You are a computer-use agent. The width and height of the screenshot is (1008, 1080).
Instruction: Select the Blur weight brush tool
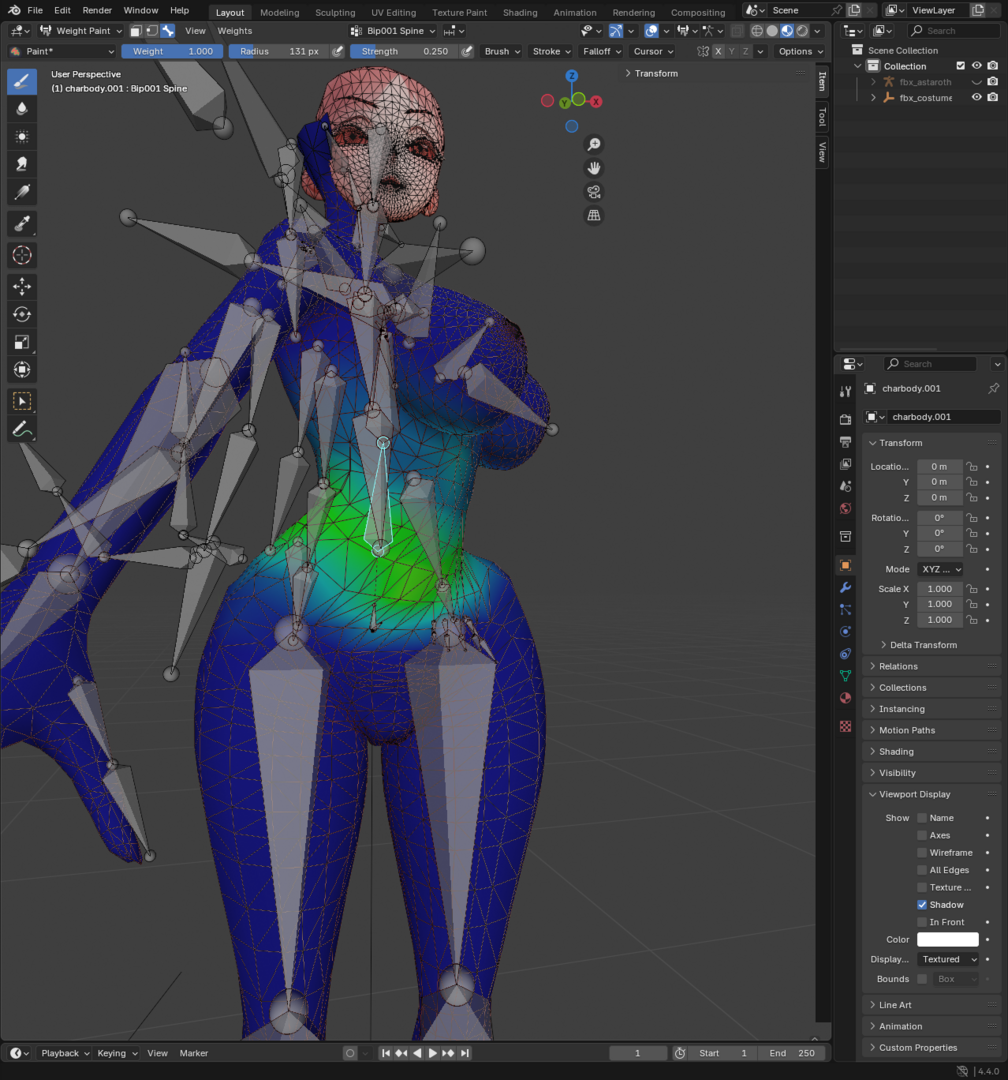pos(22,109)
